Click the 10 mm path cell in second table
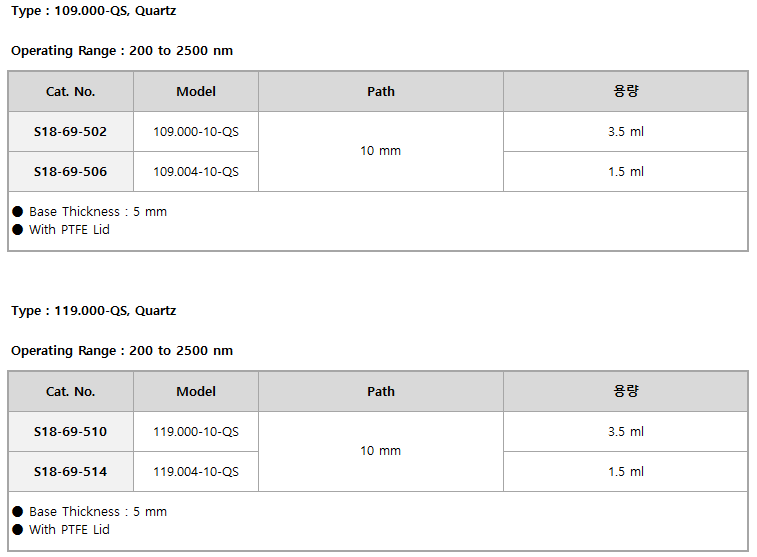Image resolution: width=757 pixels, height=557 pixels. coord(381,451)
